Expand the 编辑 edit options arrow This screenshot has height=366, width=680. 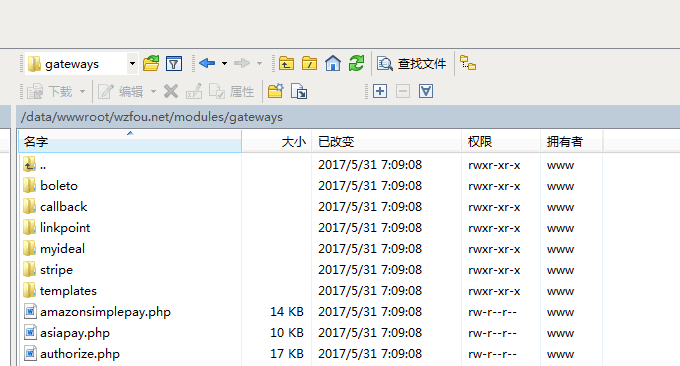[x=153, y=92]
